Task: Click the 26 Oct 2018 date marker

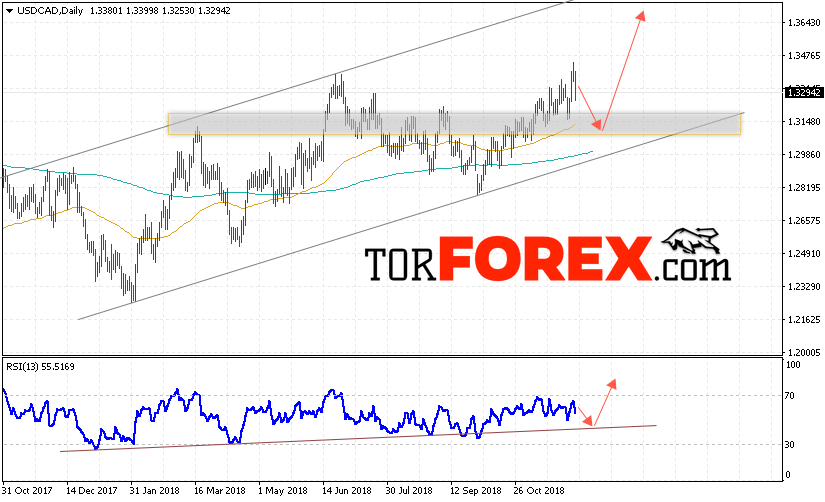Action: [539, 490]
